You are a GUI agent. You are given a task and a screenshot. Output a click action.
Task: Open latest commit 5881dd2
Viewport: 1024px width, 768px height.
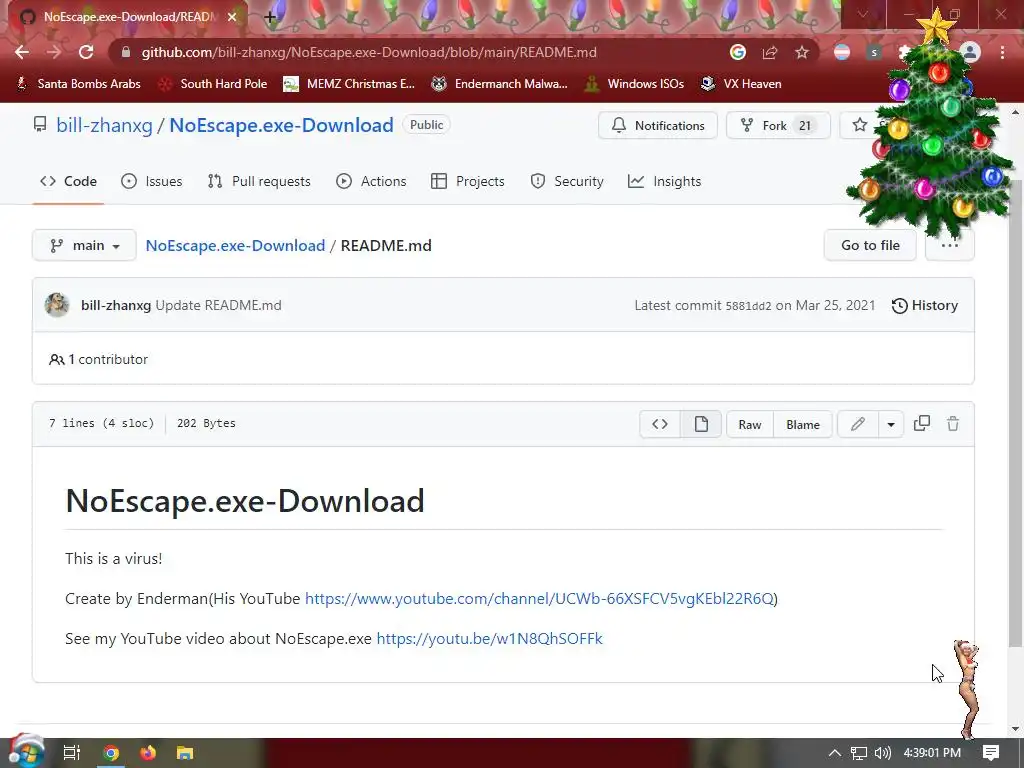coord(748,306)
